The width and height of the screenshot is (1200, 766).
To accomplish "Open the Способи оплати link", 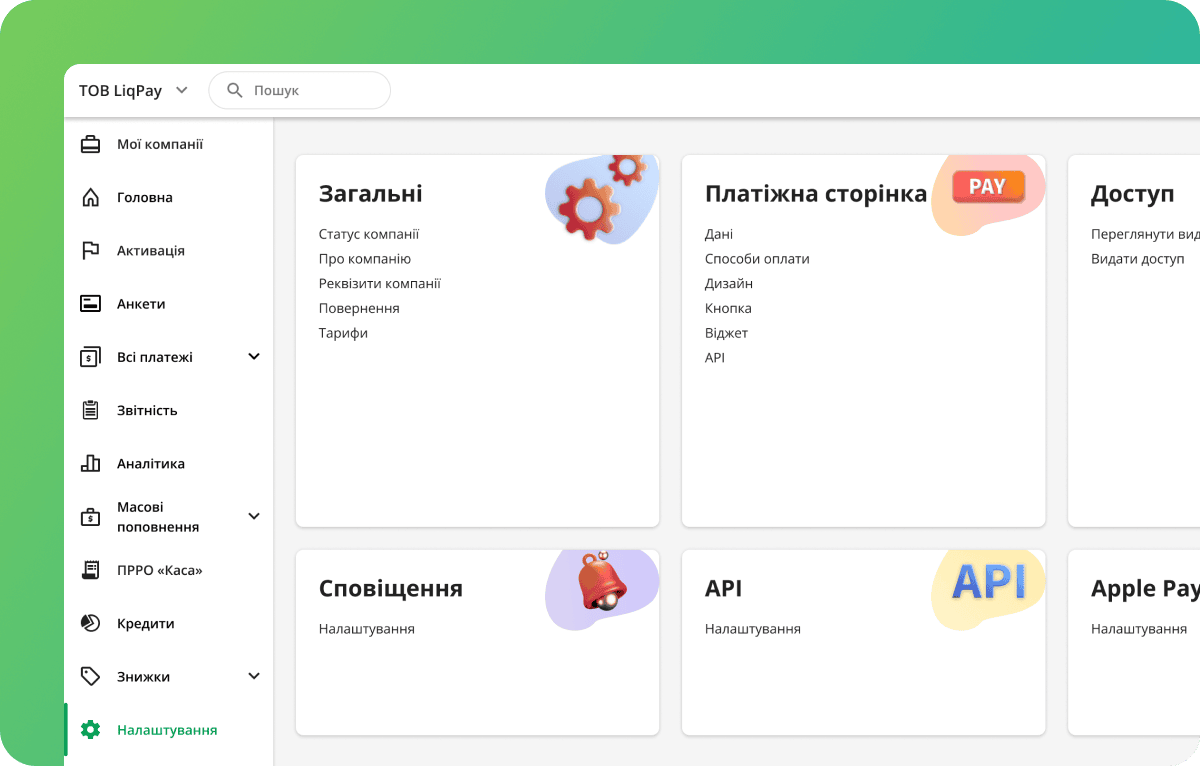I will 757,259.
